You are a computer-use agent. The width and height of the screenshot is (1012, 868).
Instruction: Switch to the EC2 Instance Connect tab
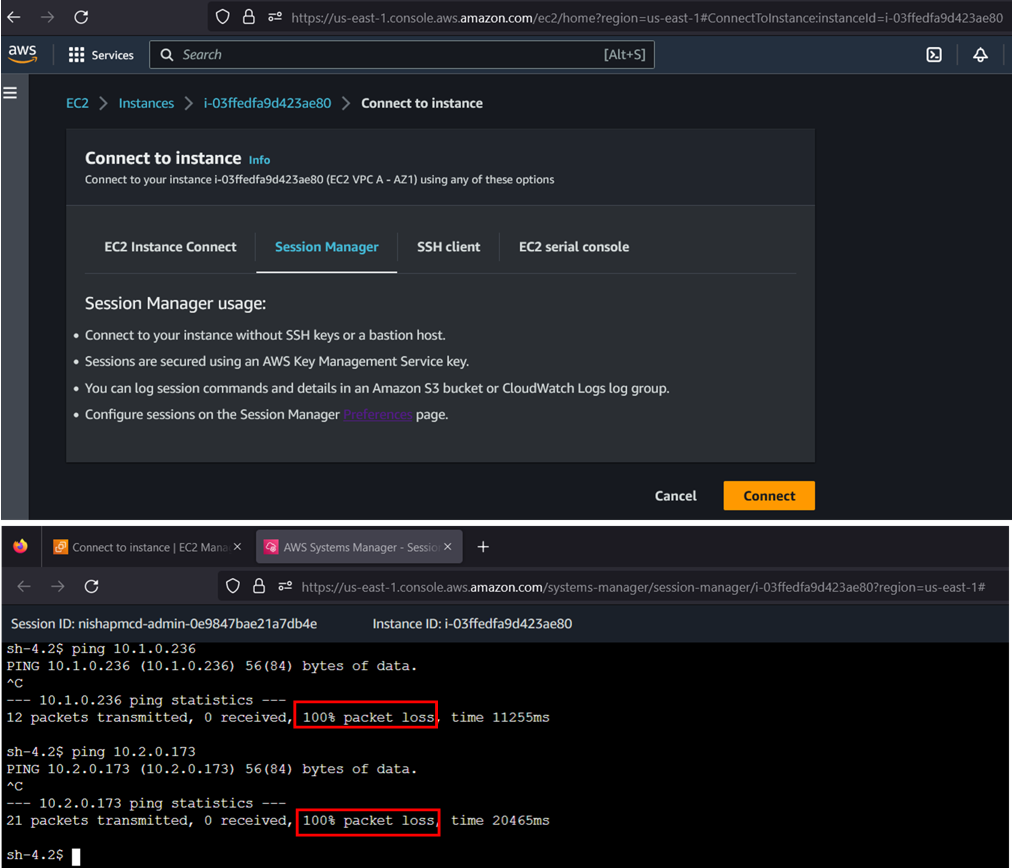(170, 247)
